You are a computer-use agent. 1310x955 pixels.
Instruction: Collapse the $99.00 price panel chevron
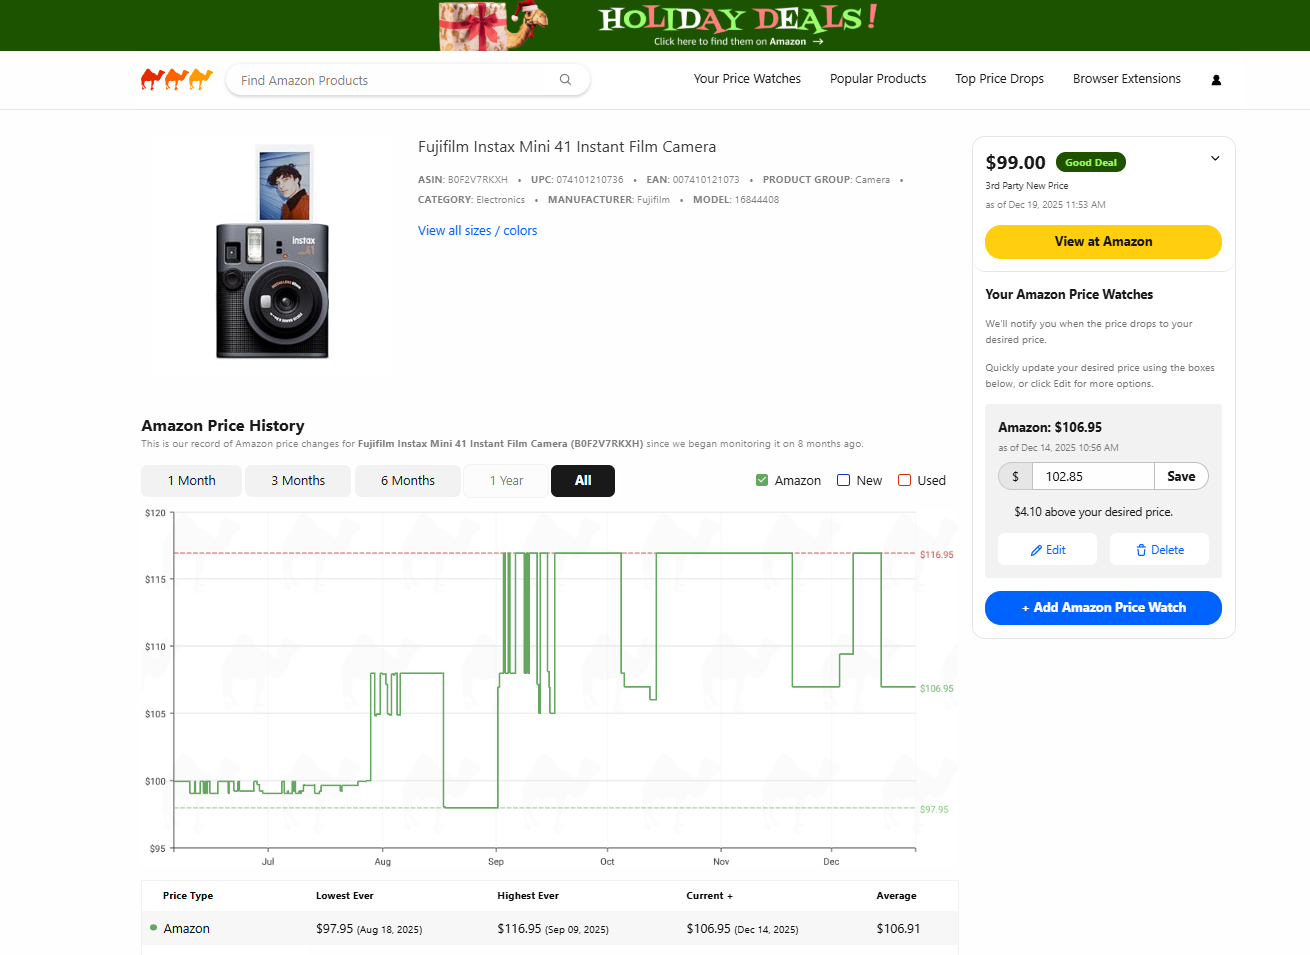pos(1215,158)
